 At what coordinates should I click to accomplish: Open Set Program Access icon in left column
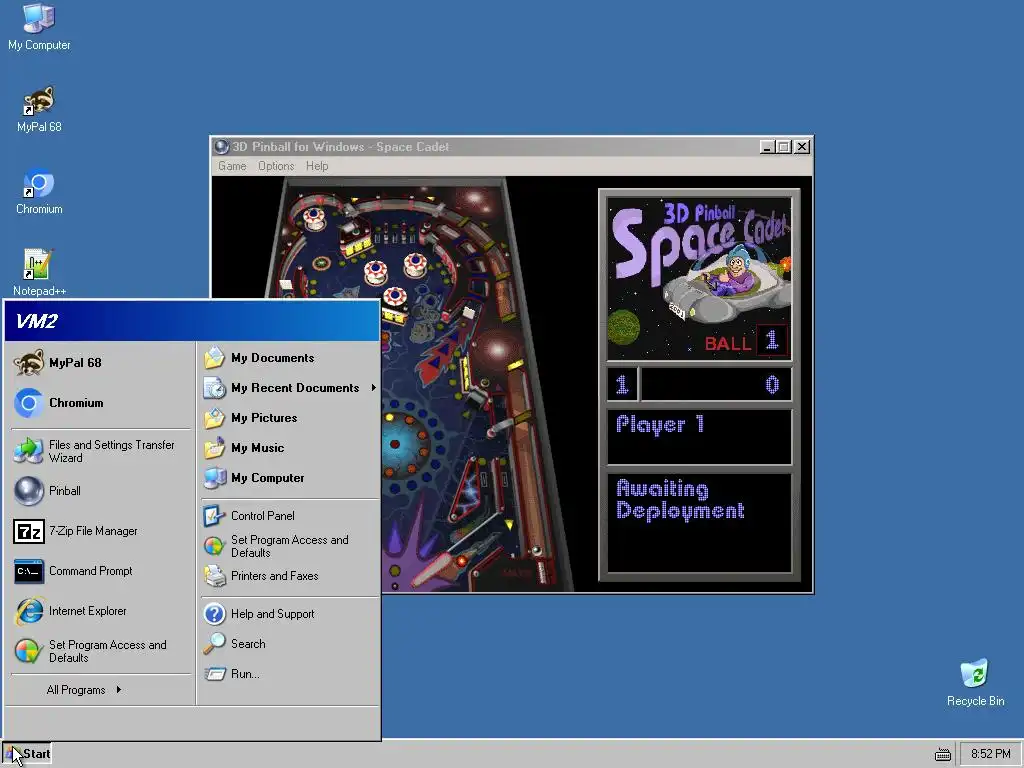[x=29, y=651]
